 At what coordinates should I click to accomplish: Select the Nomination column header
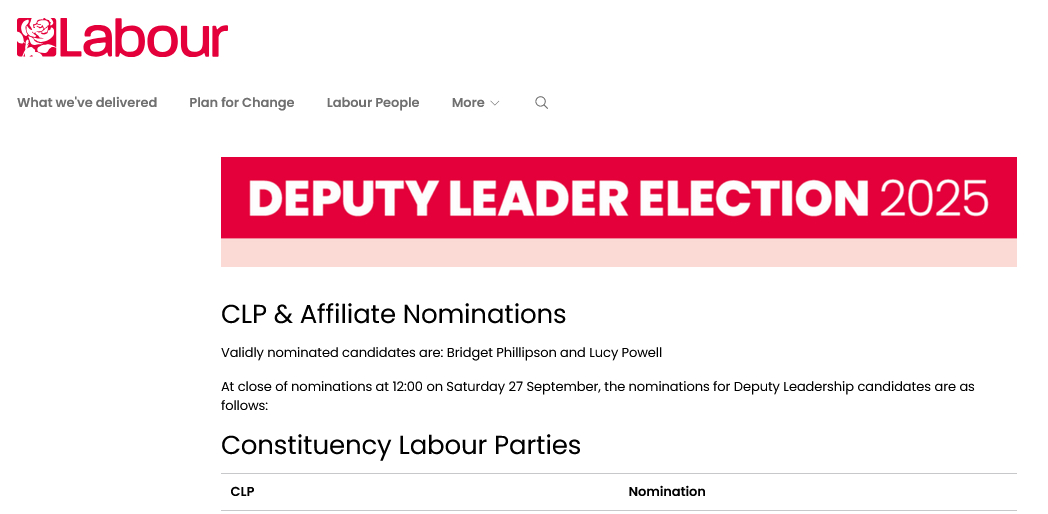click(x=667, y=491)
